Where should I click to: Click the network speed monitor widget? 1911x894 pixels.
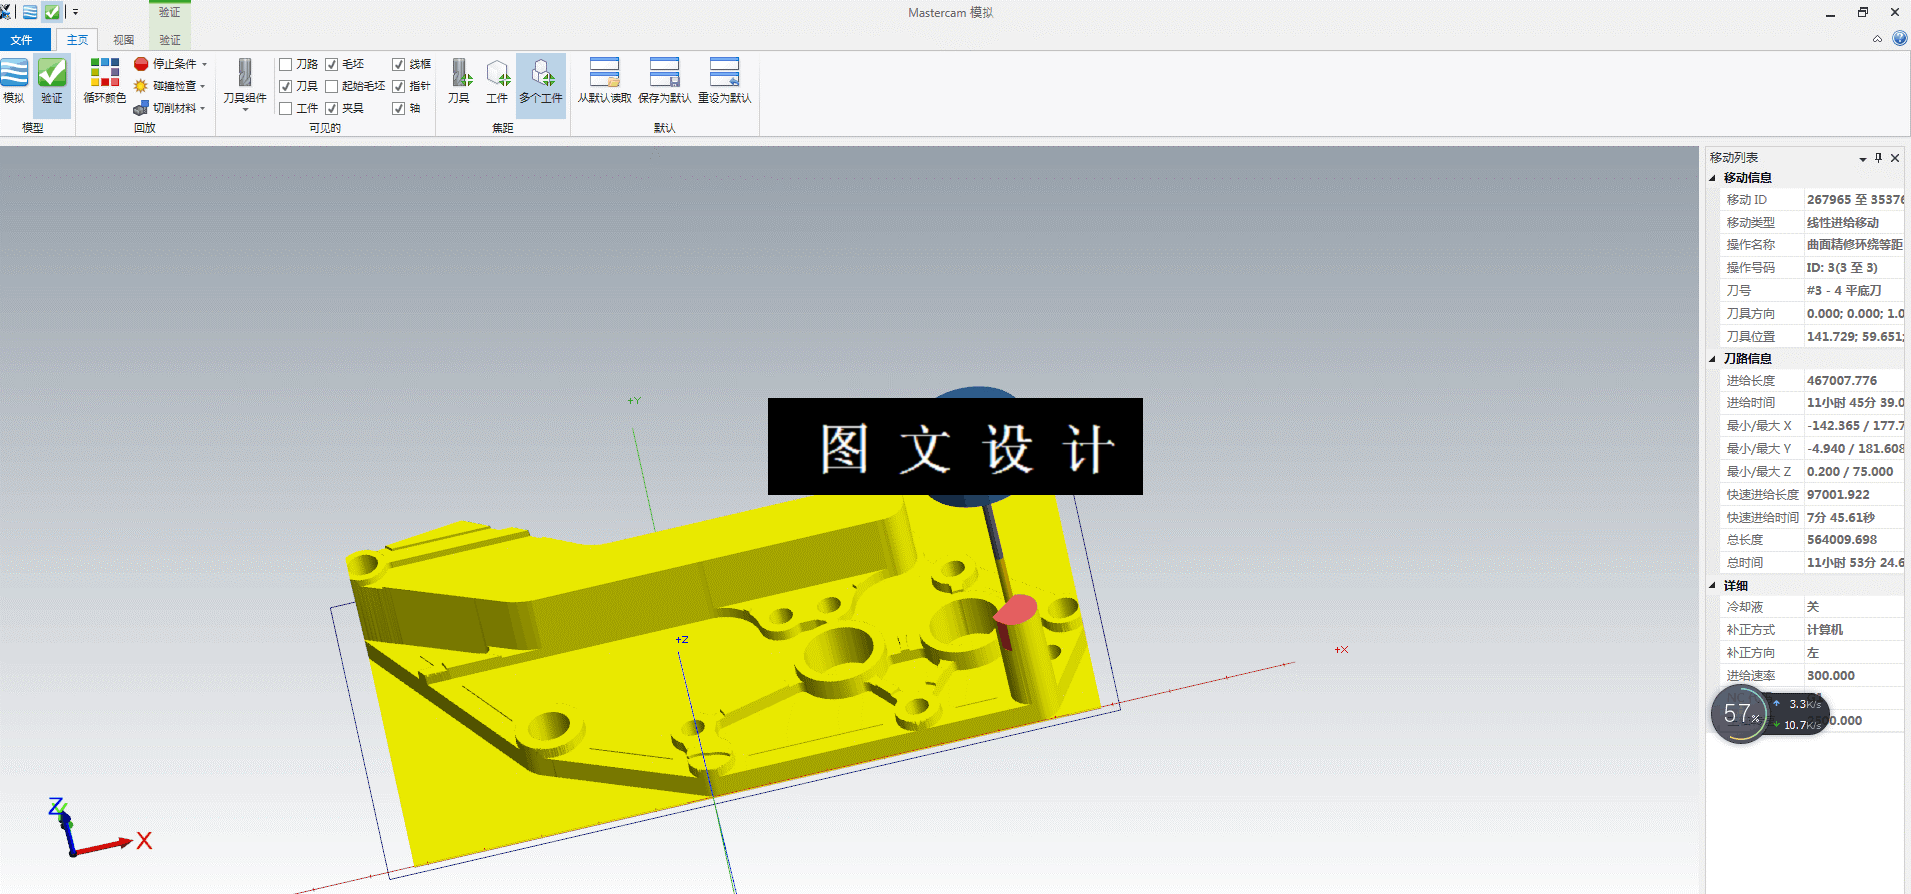1770,714
